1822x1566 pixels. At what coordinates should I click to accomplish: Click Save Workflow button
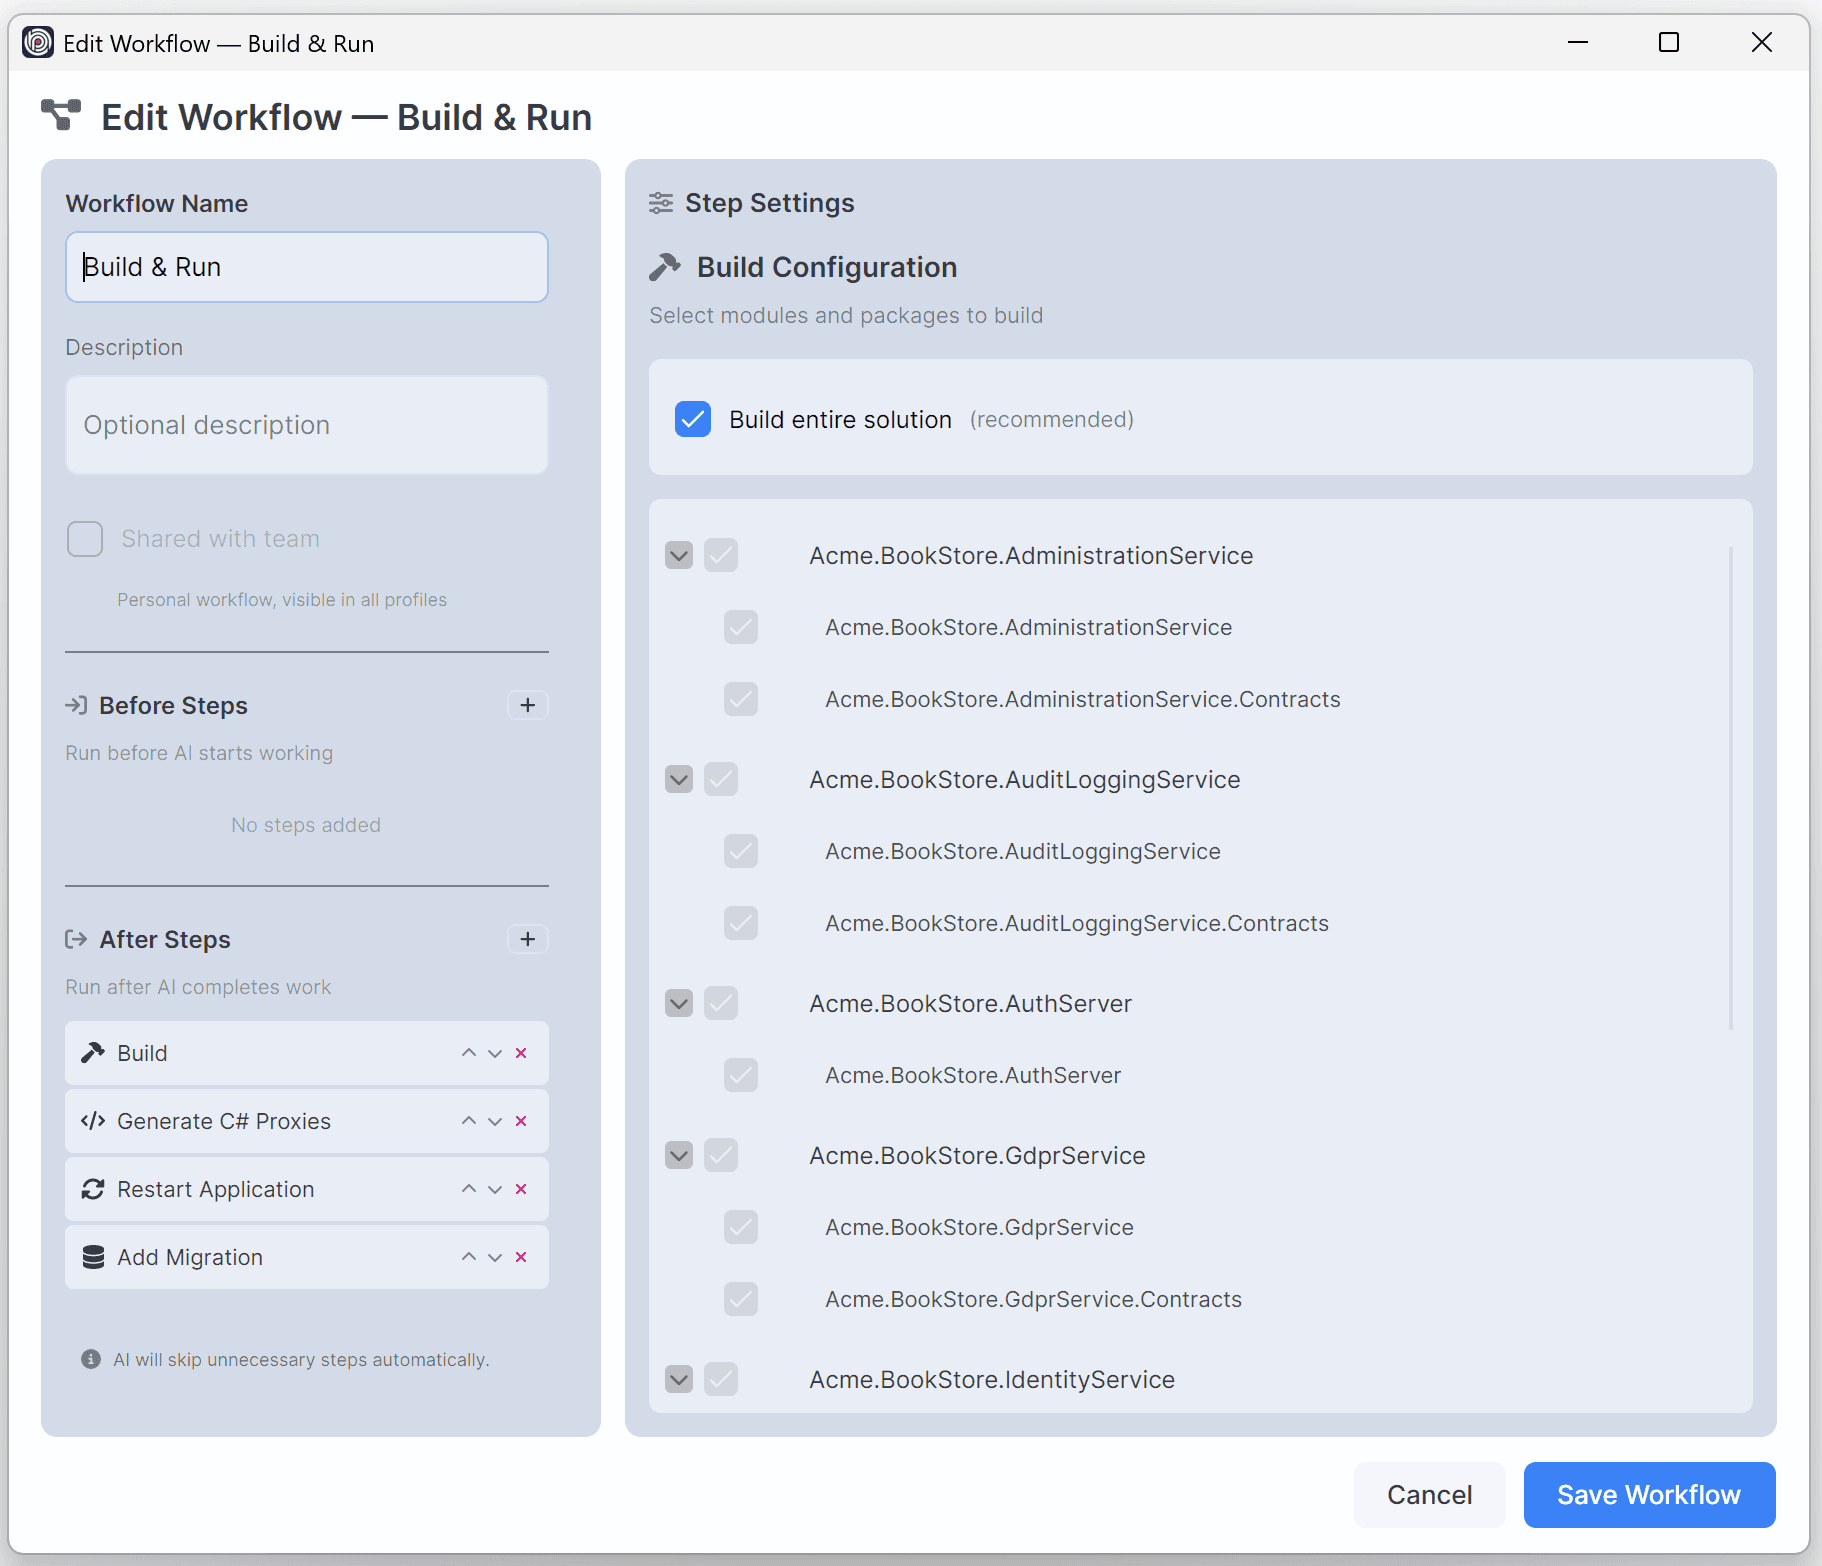pyautogui.click(x=1649, y=1495)
